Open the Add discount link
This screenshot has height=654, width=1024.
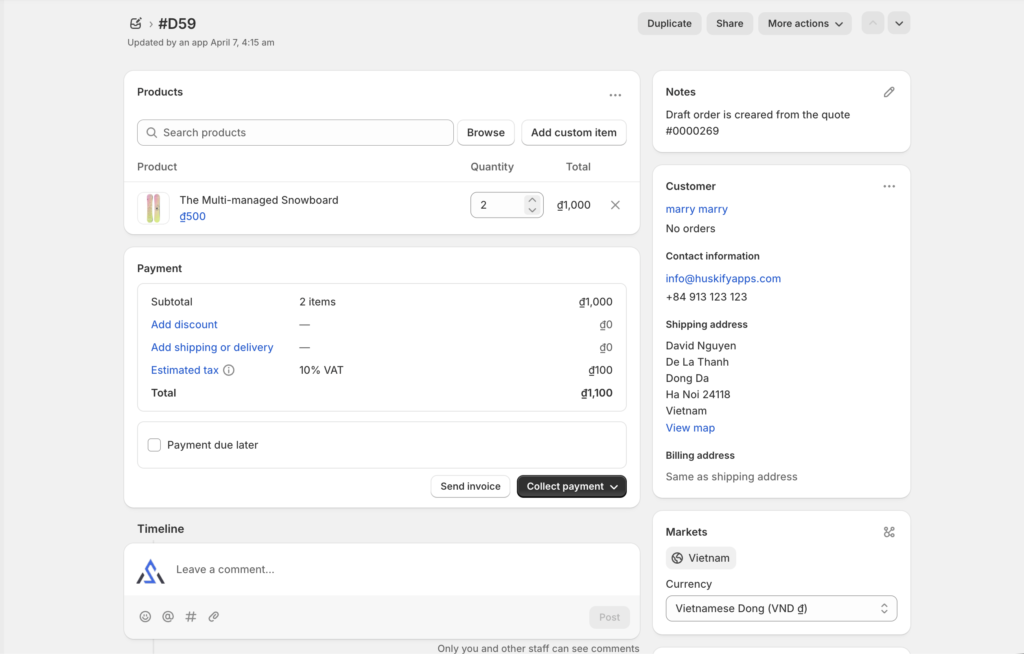point(184,324)
